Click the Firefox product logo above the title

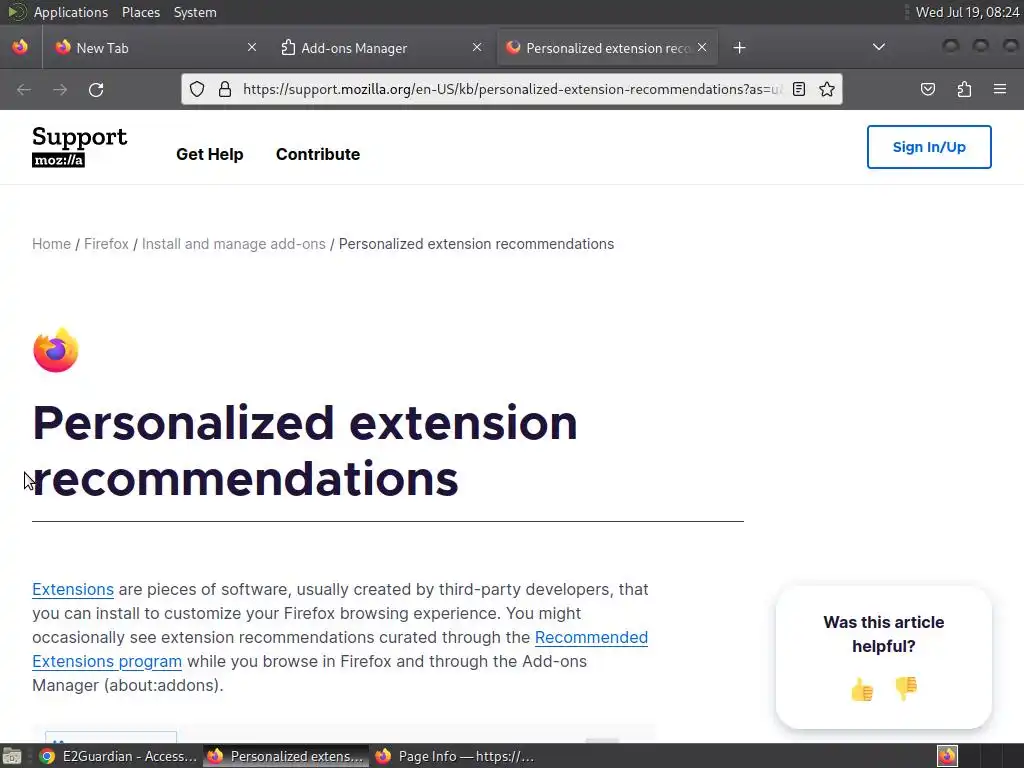pyautogui.click(x=56, y=350)
